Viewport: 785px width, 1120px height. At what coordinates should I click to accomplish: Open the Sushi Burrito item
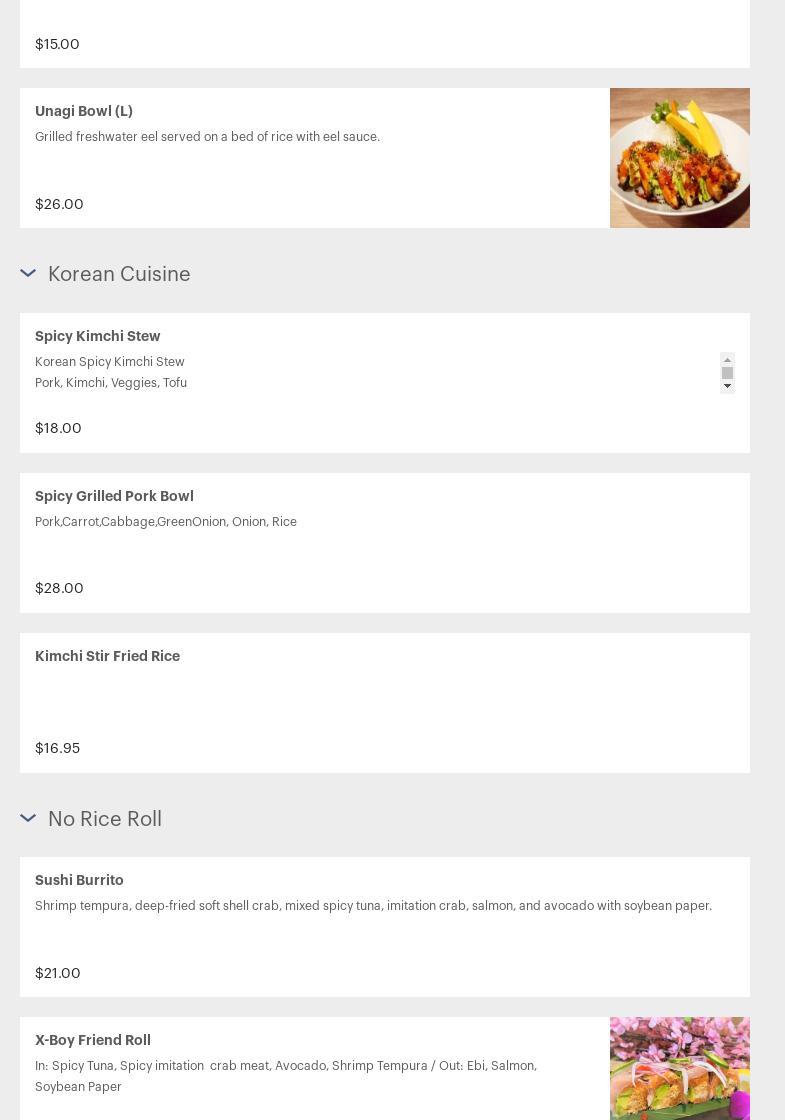tap(80, 880)
